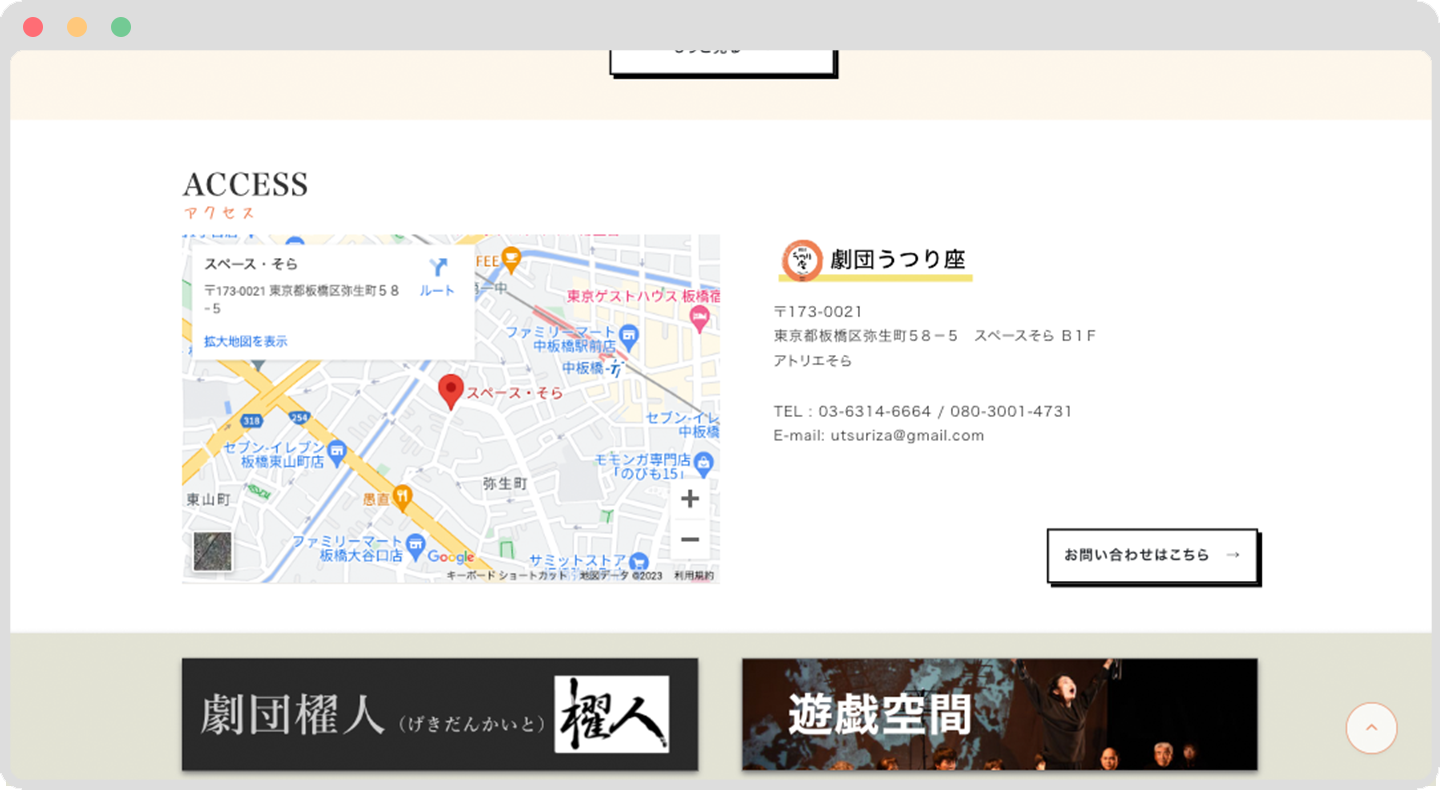Open the 劇団櫂人 banner
1440x790 pixels.
(440, 714)
